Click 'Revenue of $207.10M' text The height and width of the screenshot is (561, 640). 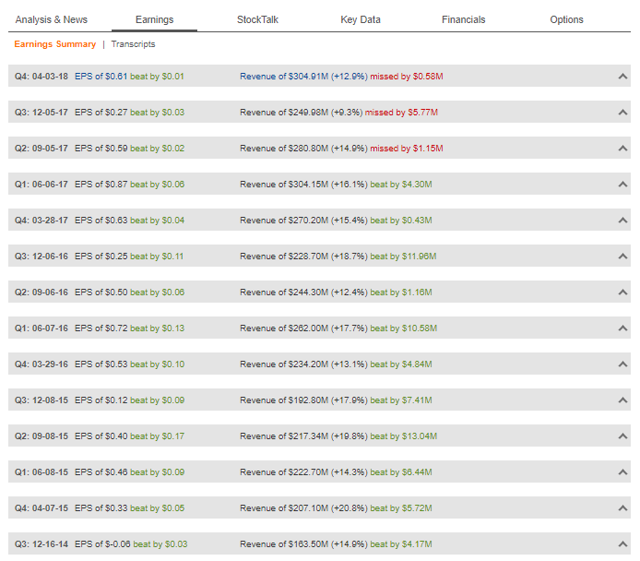coord(284,508)
